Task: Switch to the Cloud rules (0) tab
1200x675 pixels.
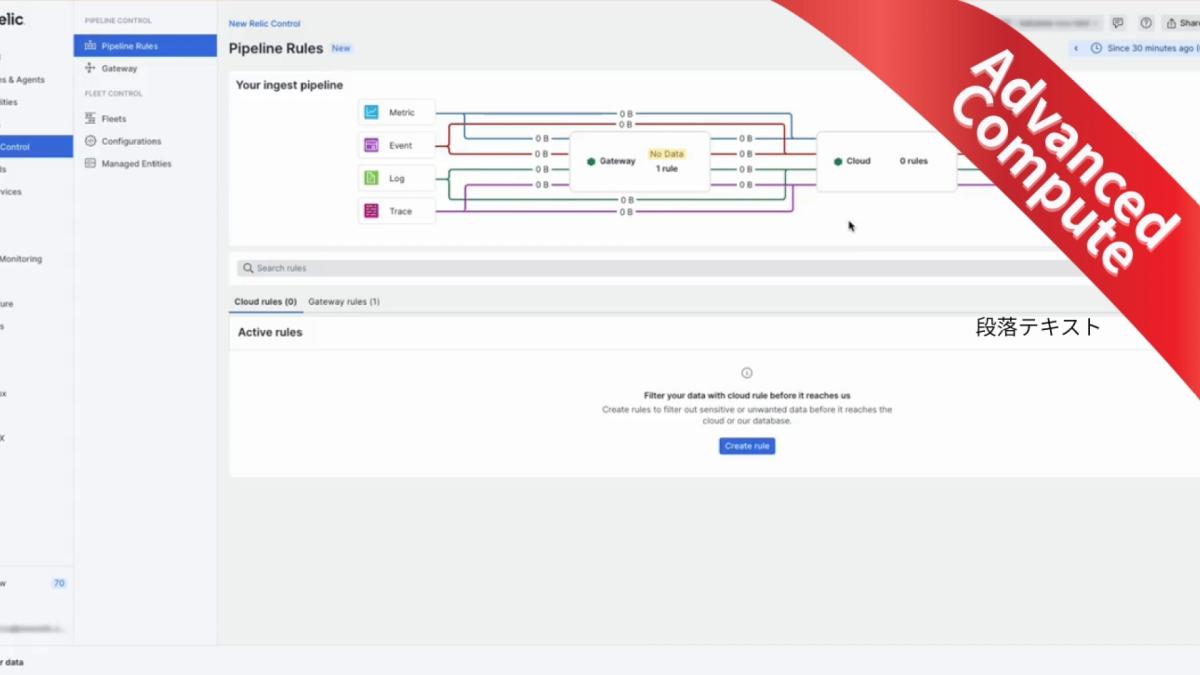Action: coord(265,302)
